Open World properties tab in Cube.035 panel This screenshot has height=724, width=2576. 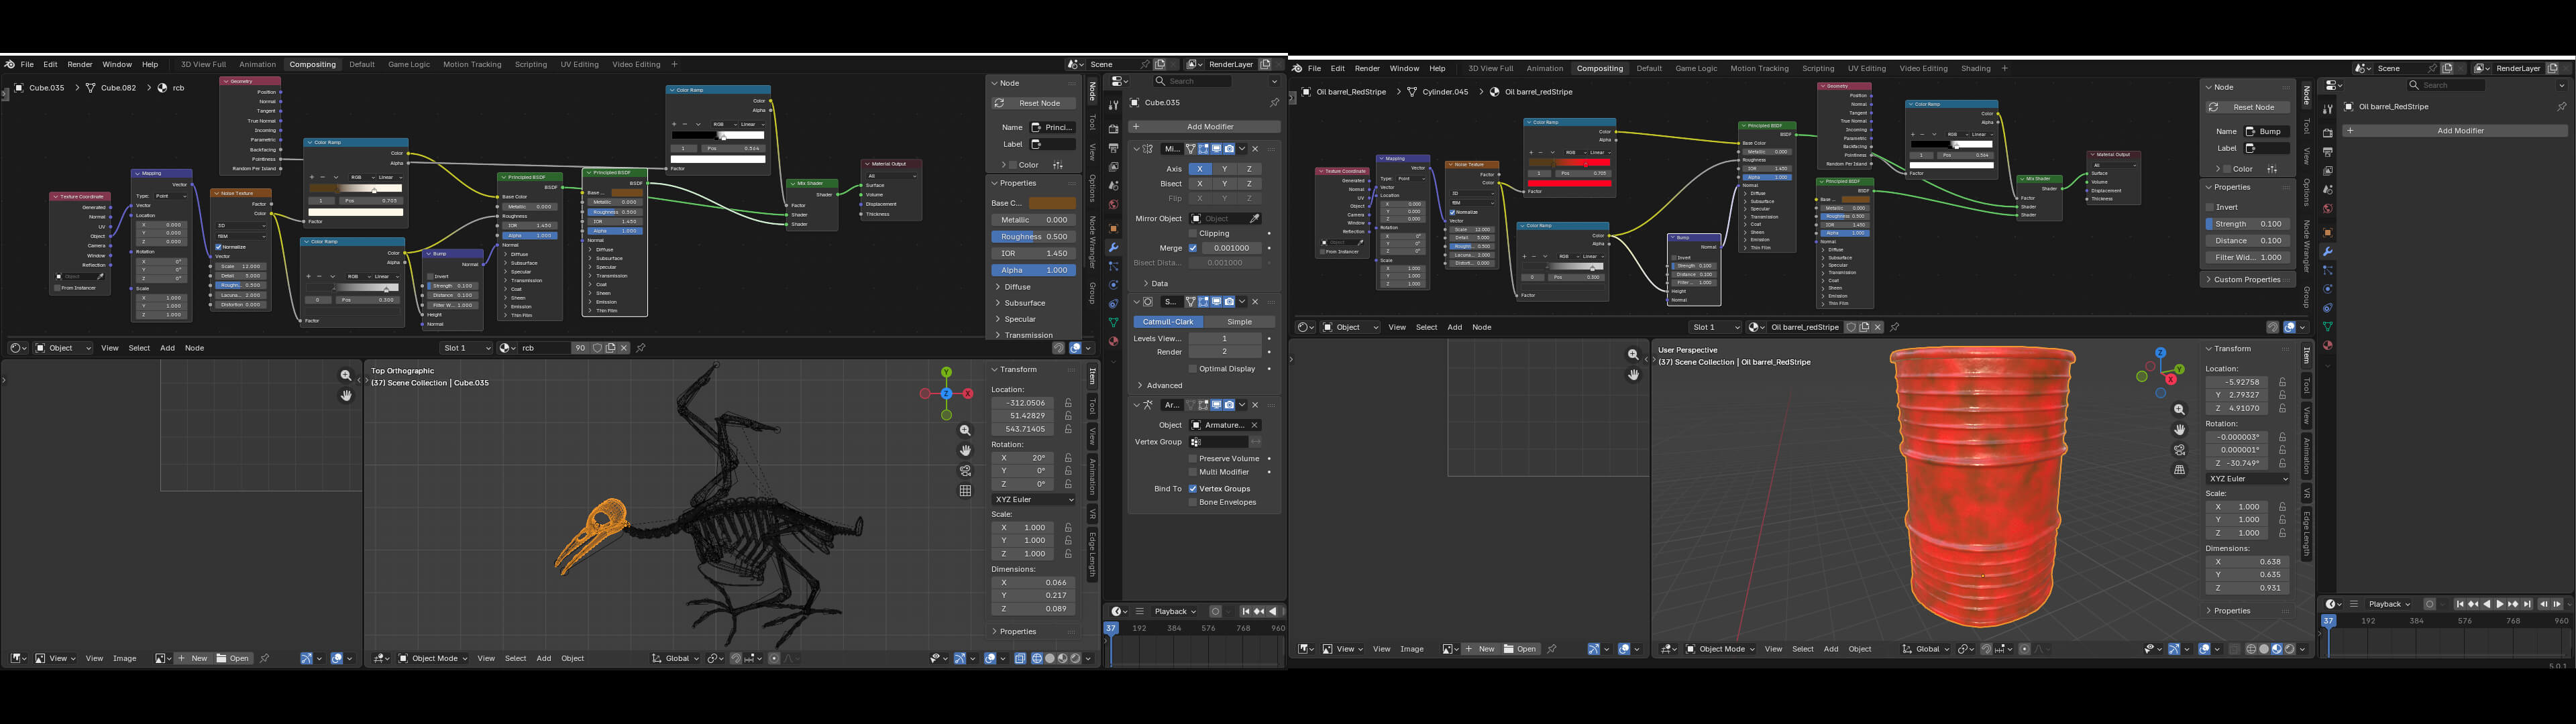[1113, 205]
